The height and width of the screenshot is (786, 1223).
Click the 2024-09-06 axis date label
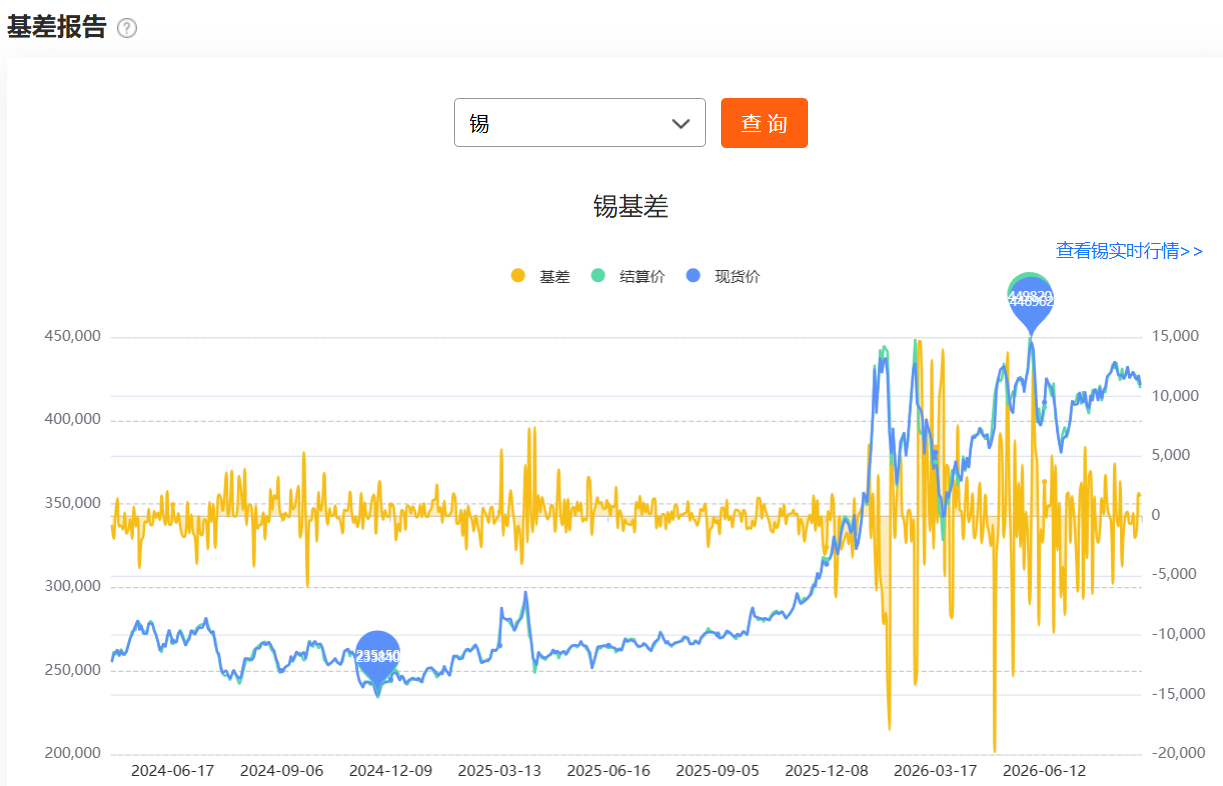pyautogui.click(x=282, y=771)
